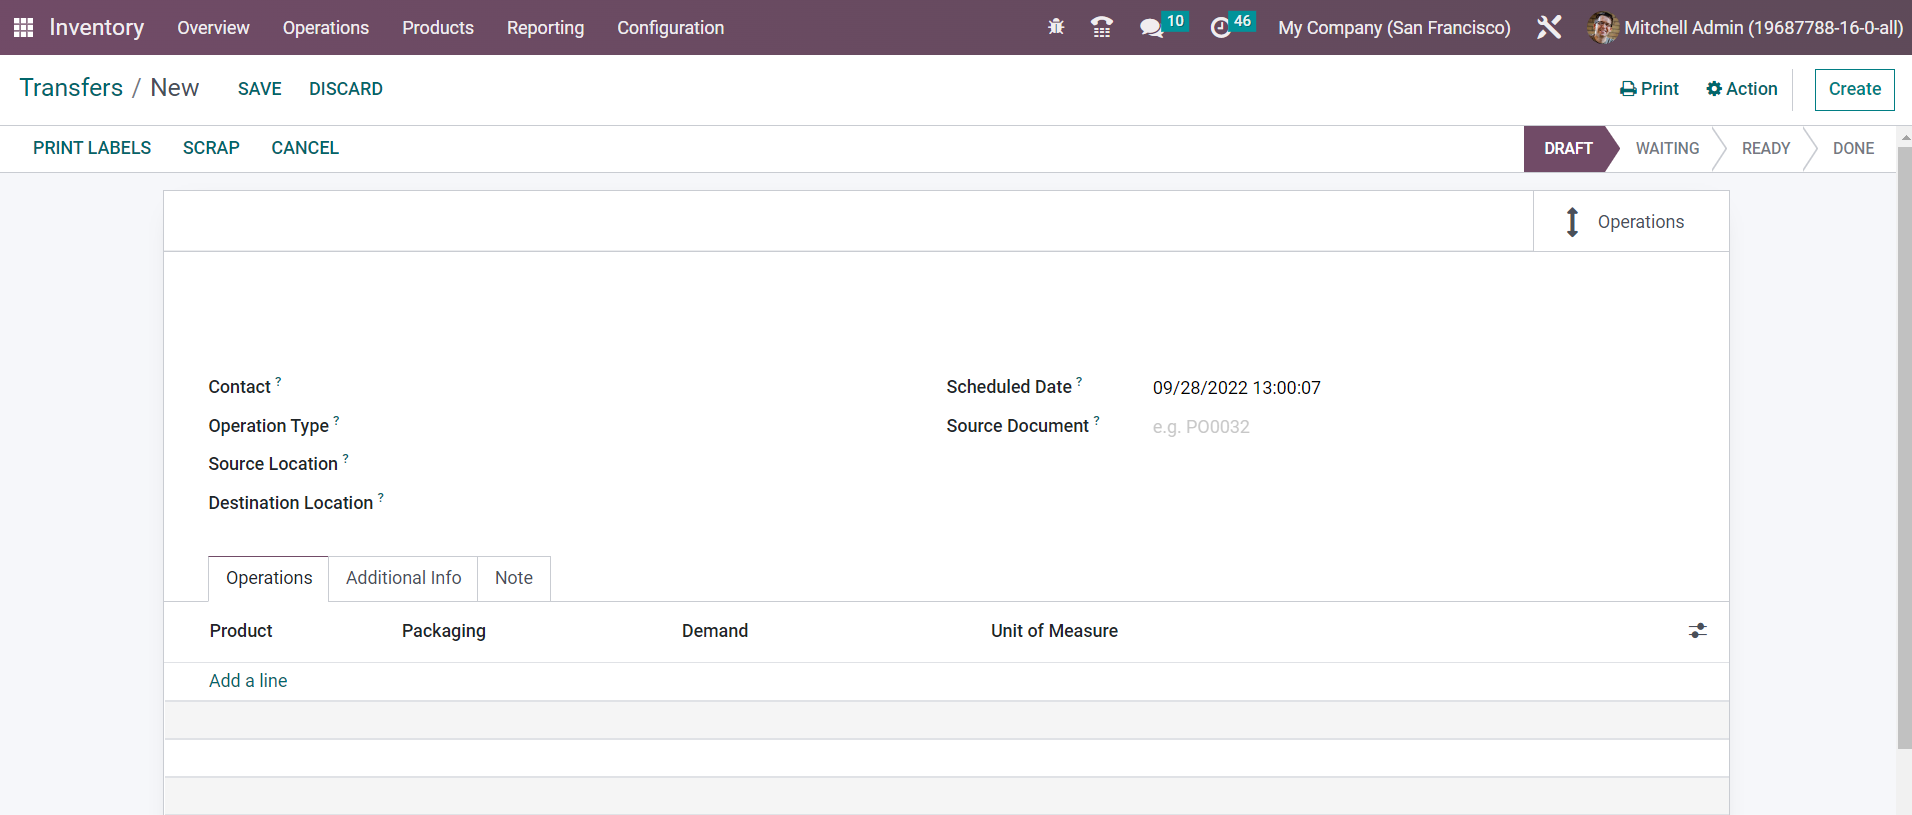Open optional columns settings icon
This screenshot has height=815, width=1912.
(1697, 631)
